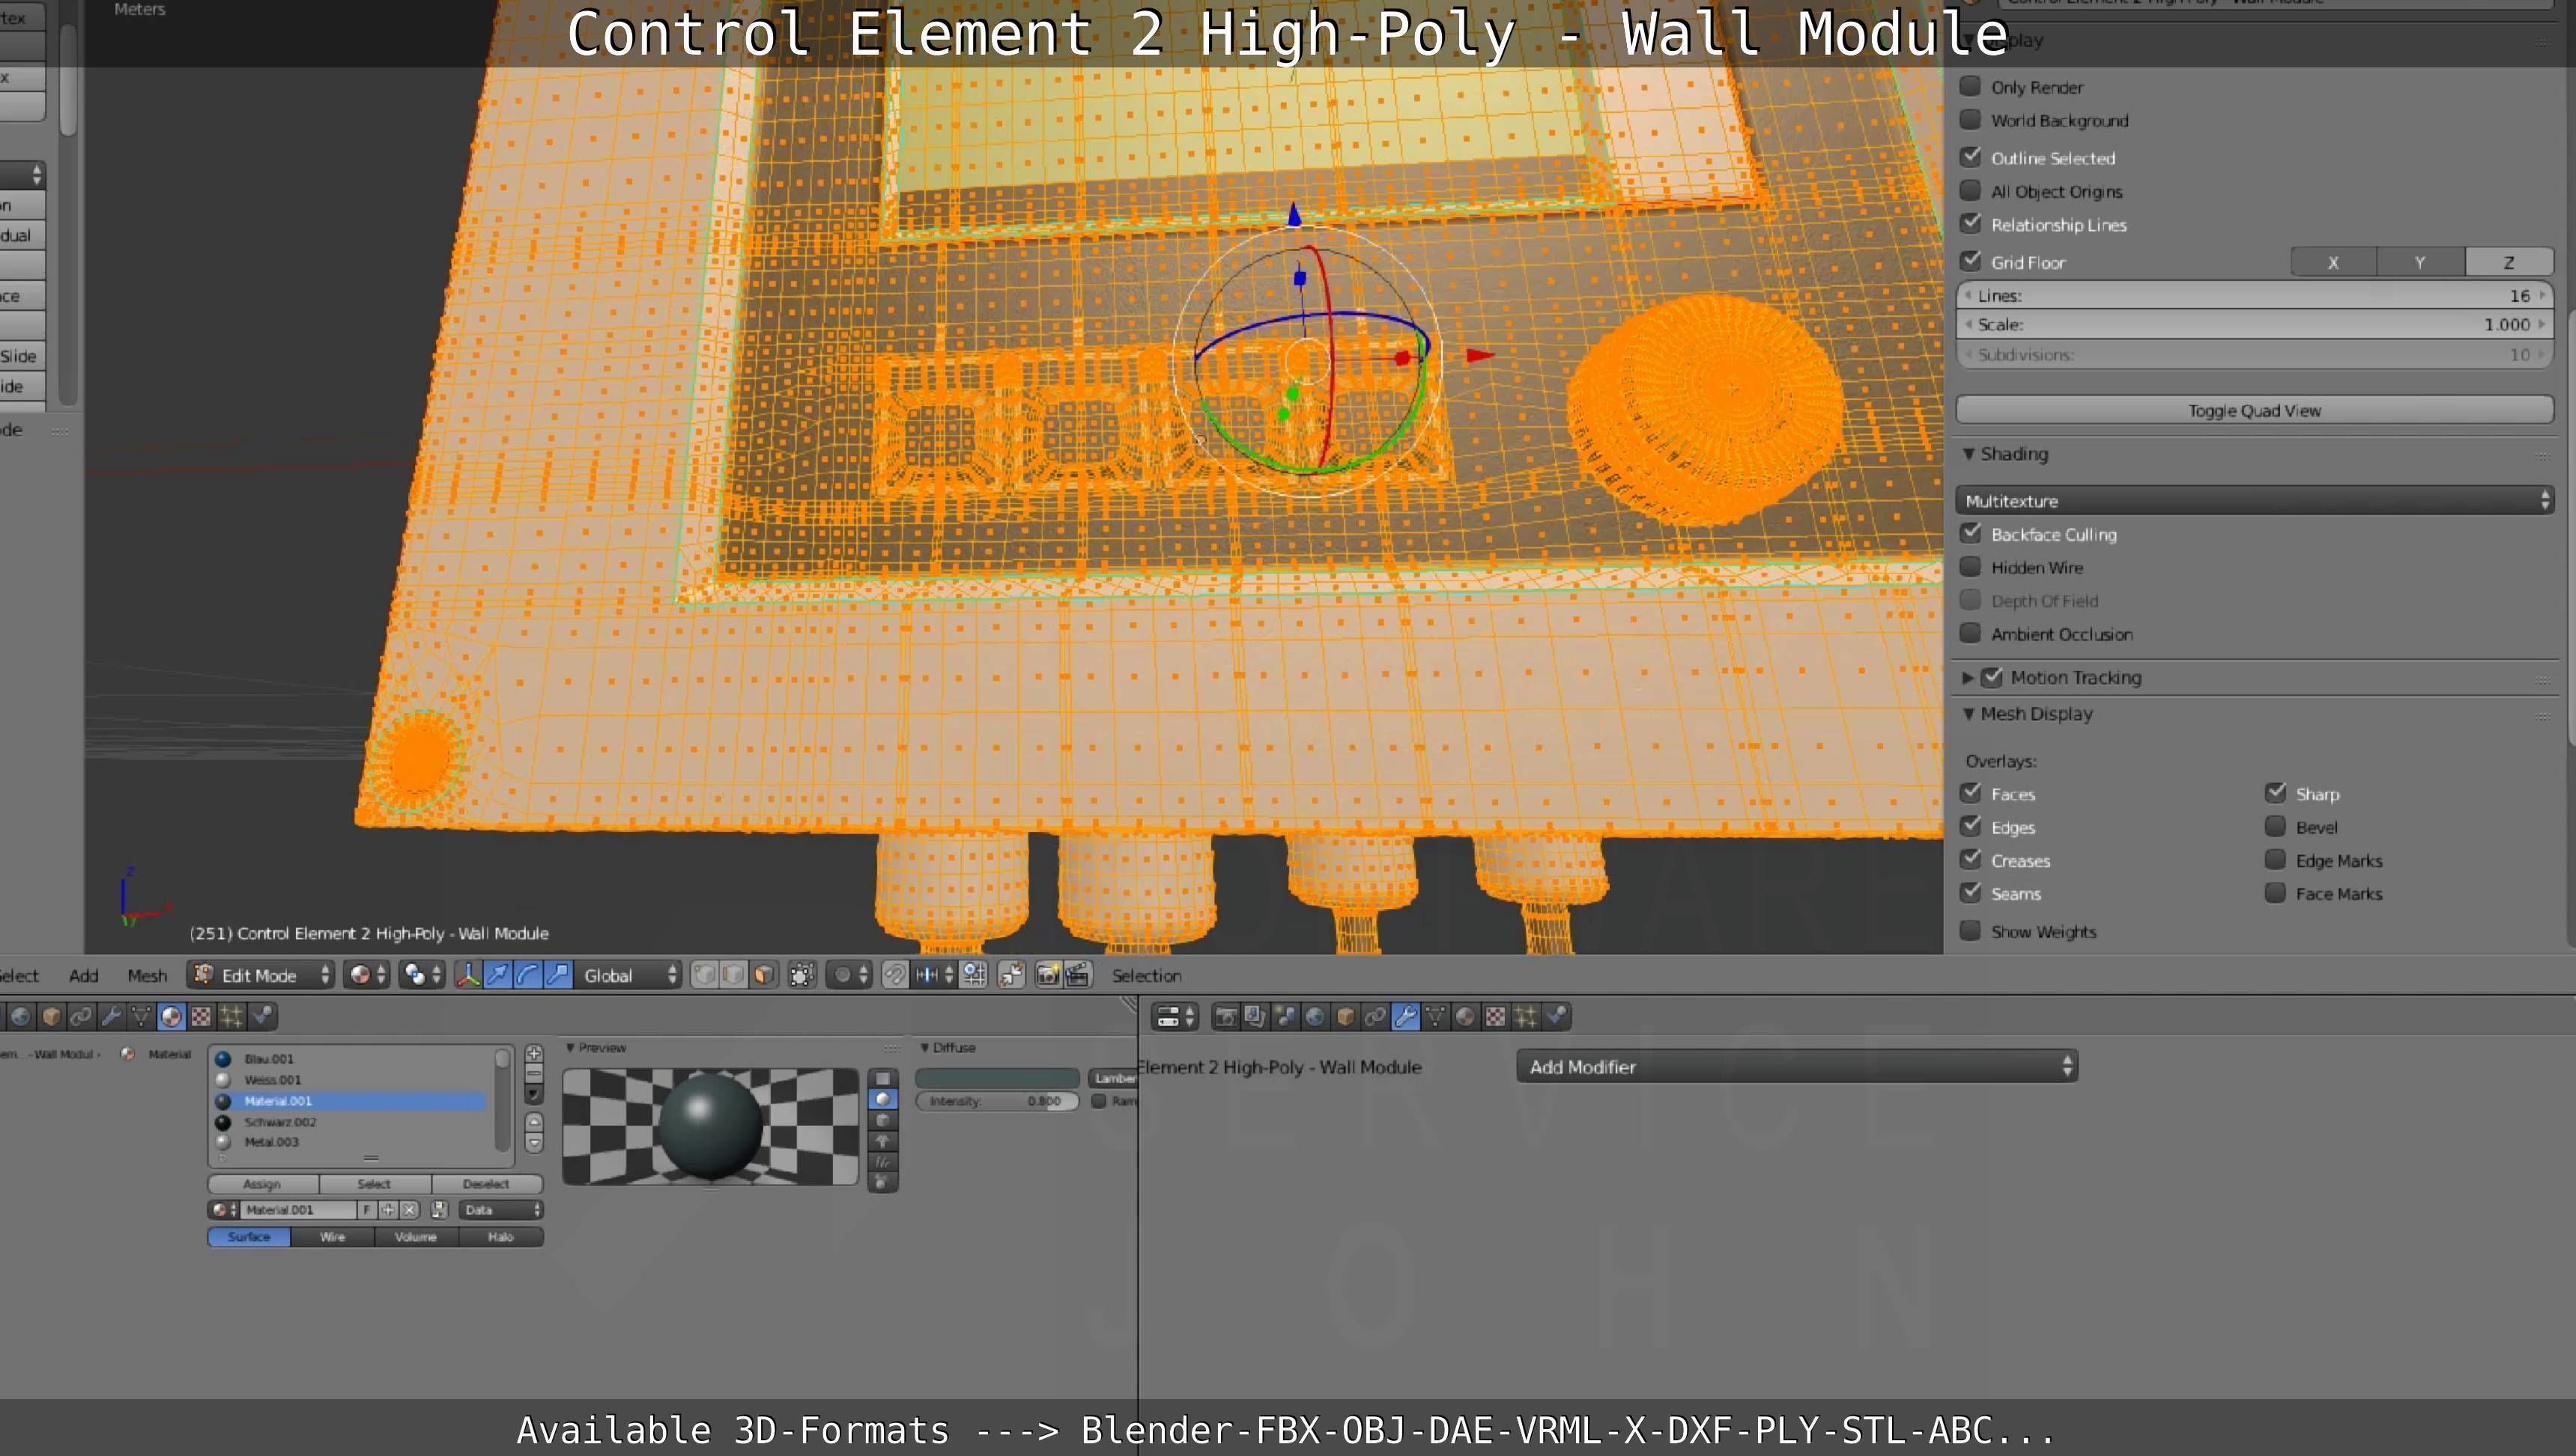The width and height of the screenshot is (2576, 1456).
Task: Open Modifiers wrench tab in right properties
Action: click(1405, 1017)
